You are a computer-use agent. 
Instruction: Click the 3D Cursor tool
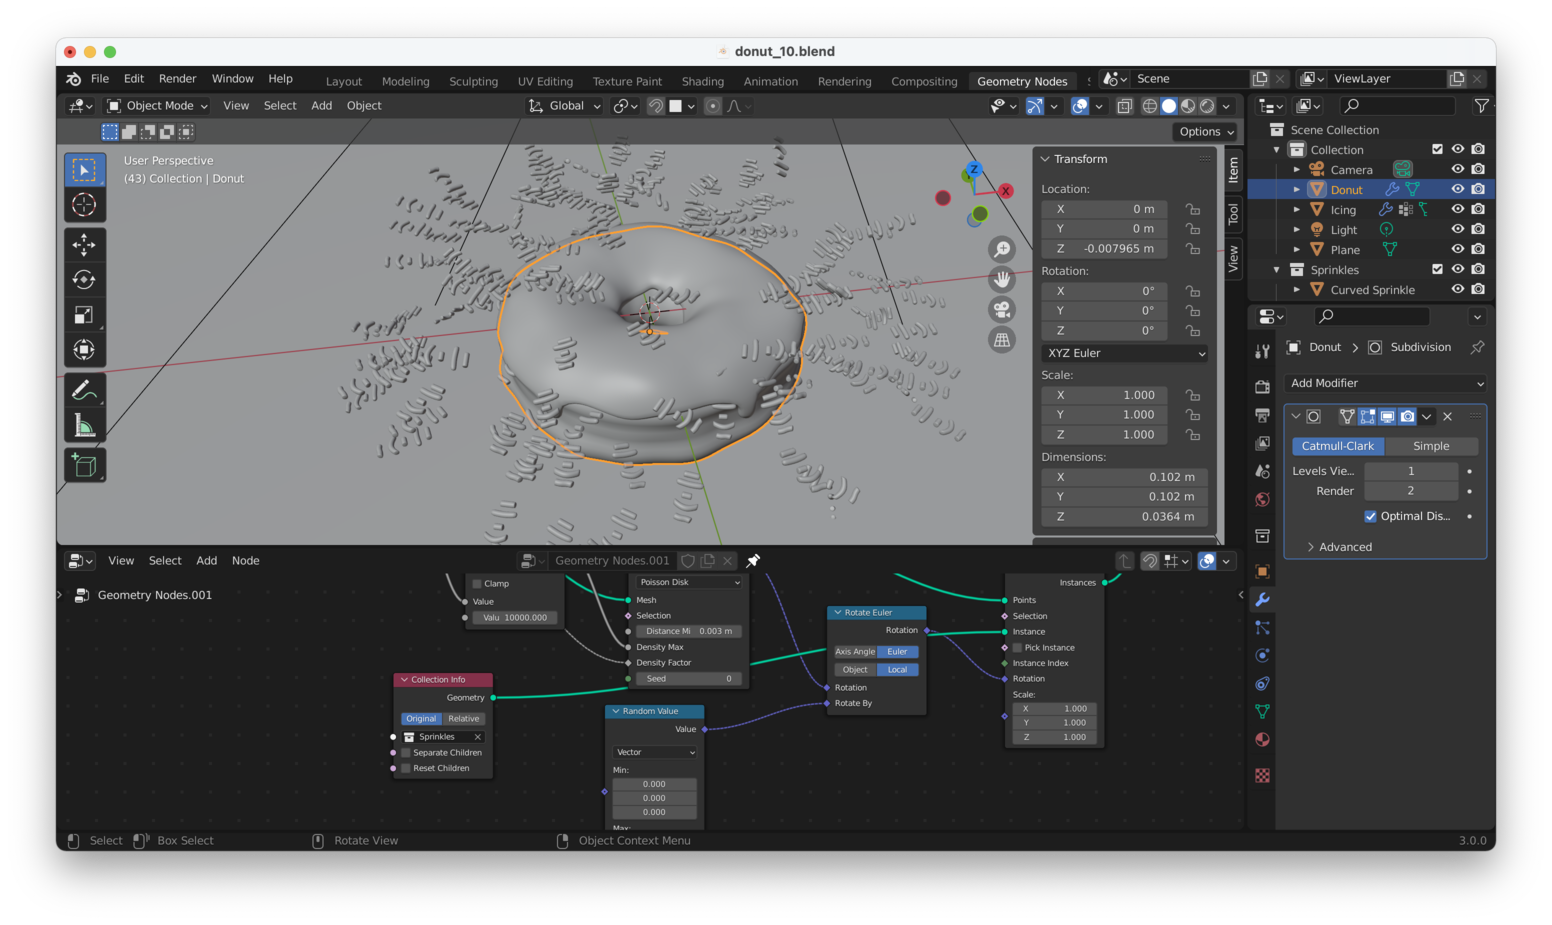click(x=84, y=205)
